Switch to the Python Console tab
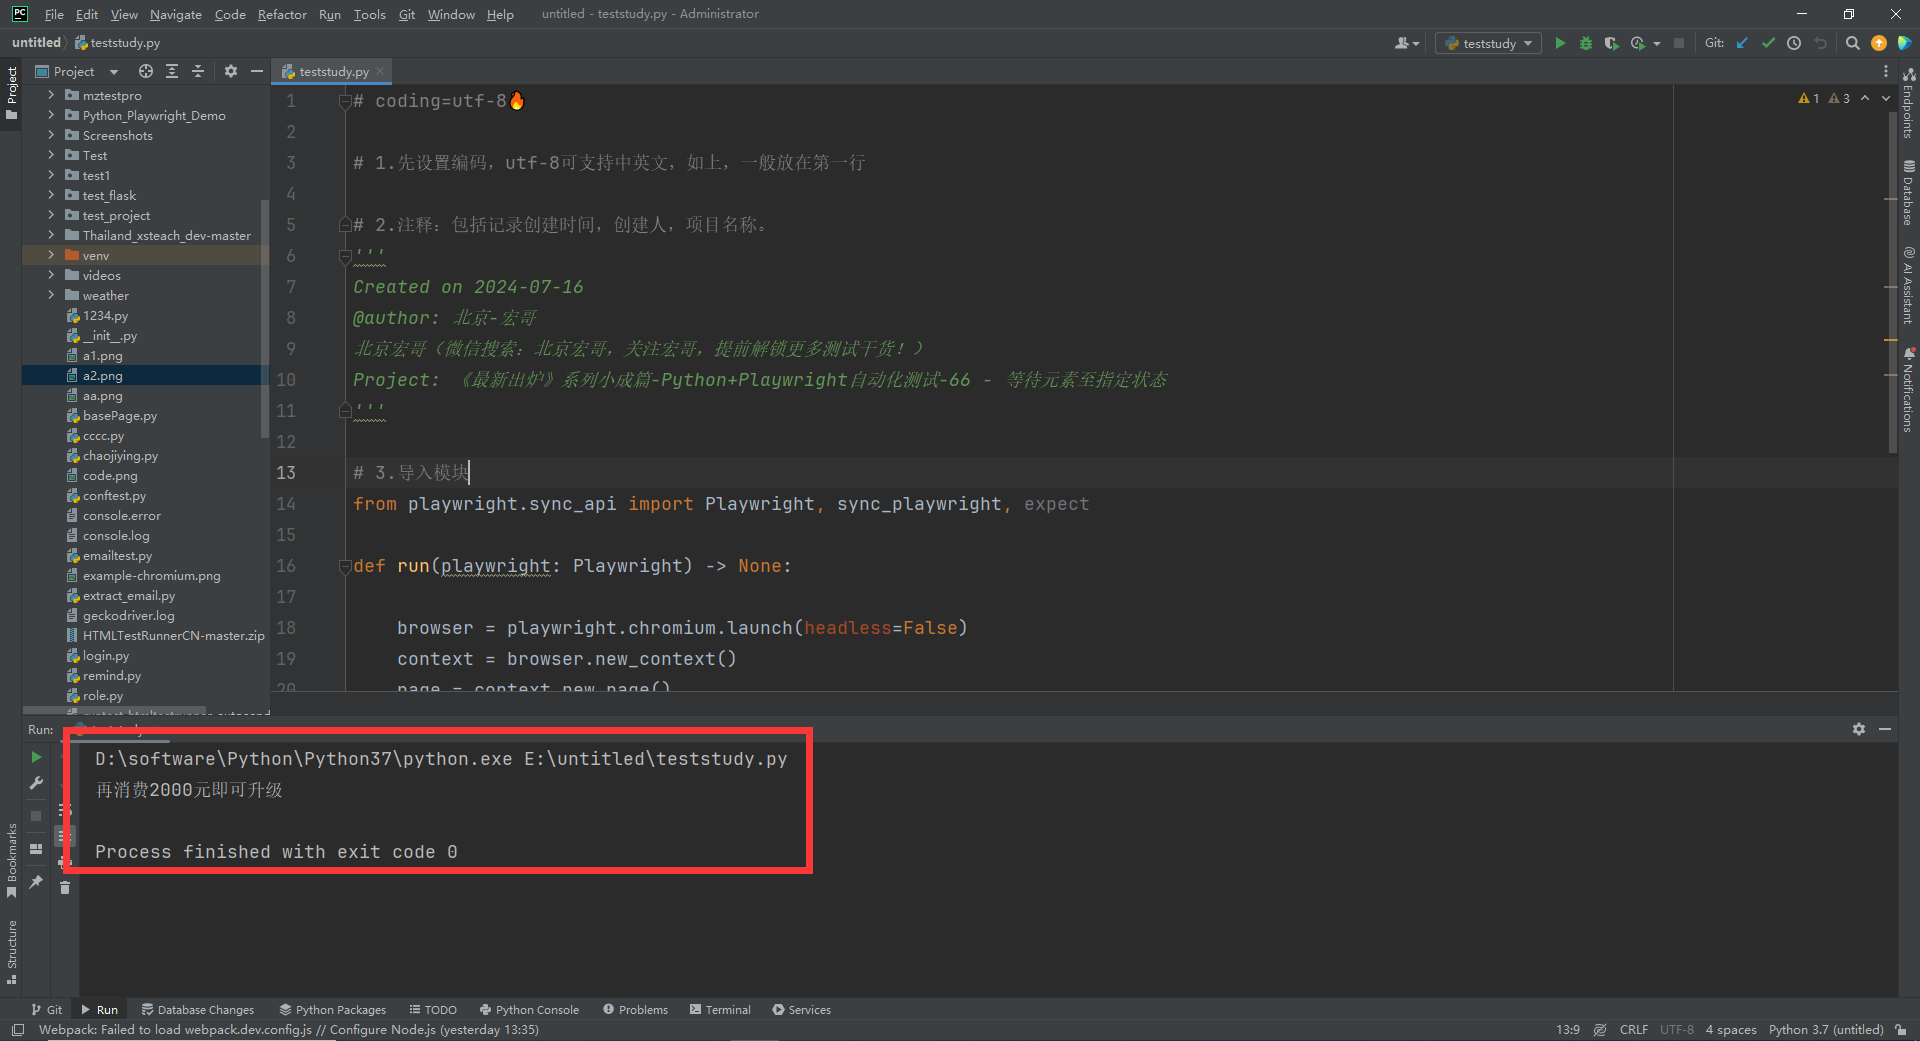 click(x=529, y=1010)
